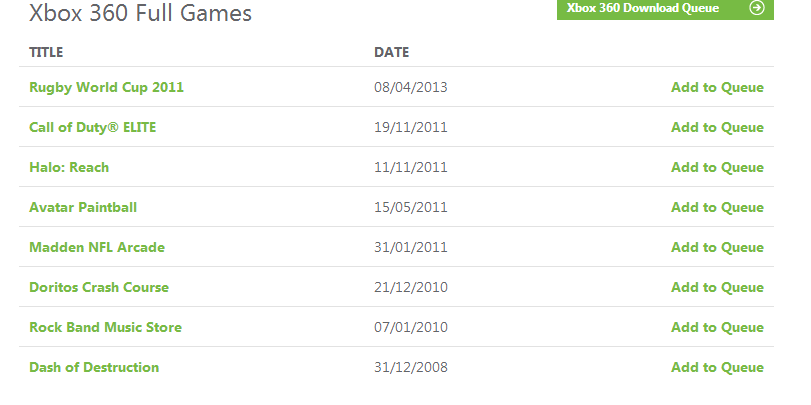Add Madden NFL Arcade to queue
The width and height of the screenshot is (811, 405).
tap(717, 247)
